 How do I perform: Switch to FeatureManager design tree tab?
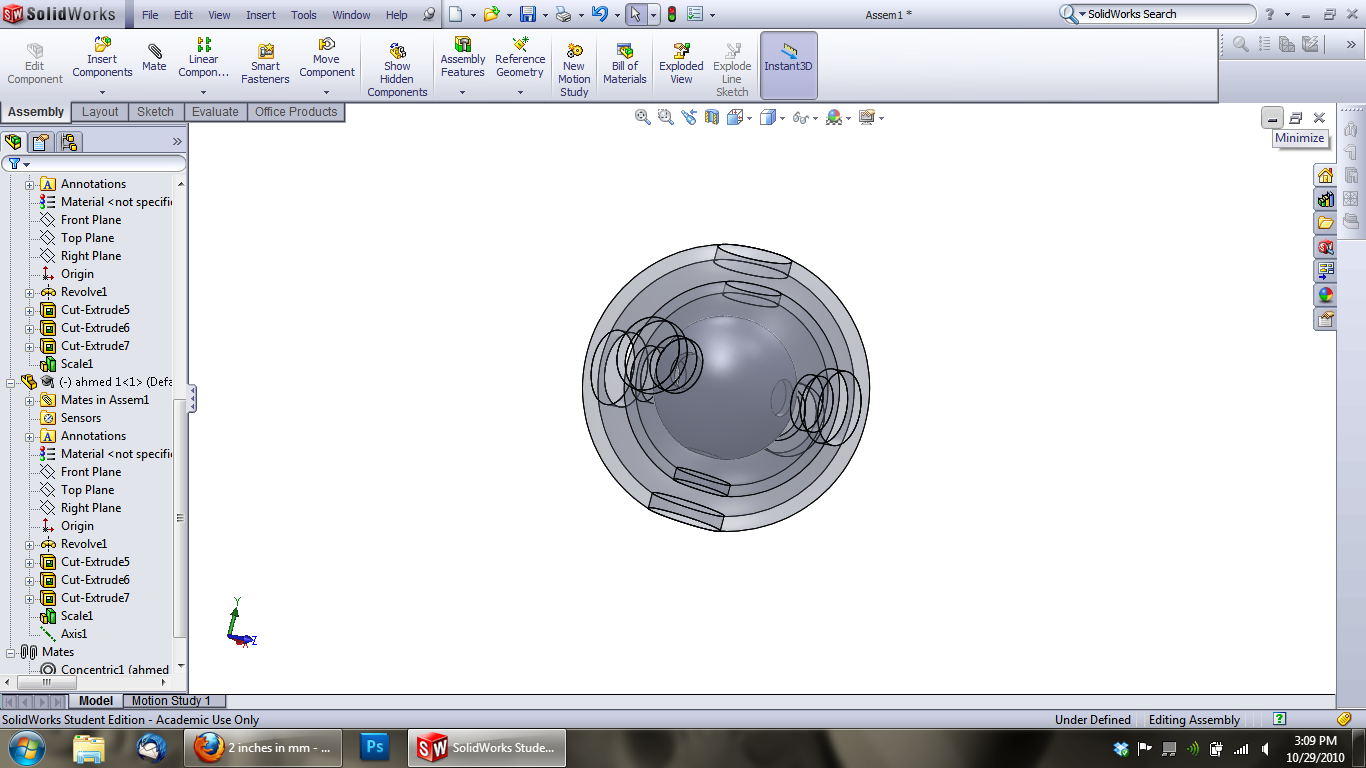pyautogui.click(x=13, y=142)
